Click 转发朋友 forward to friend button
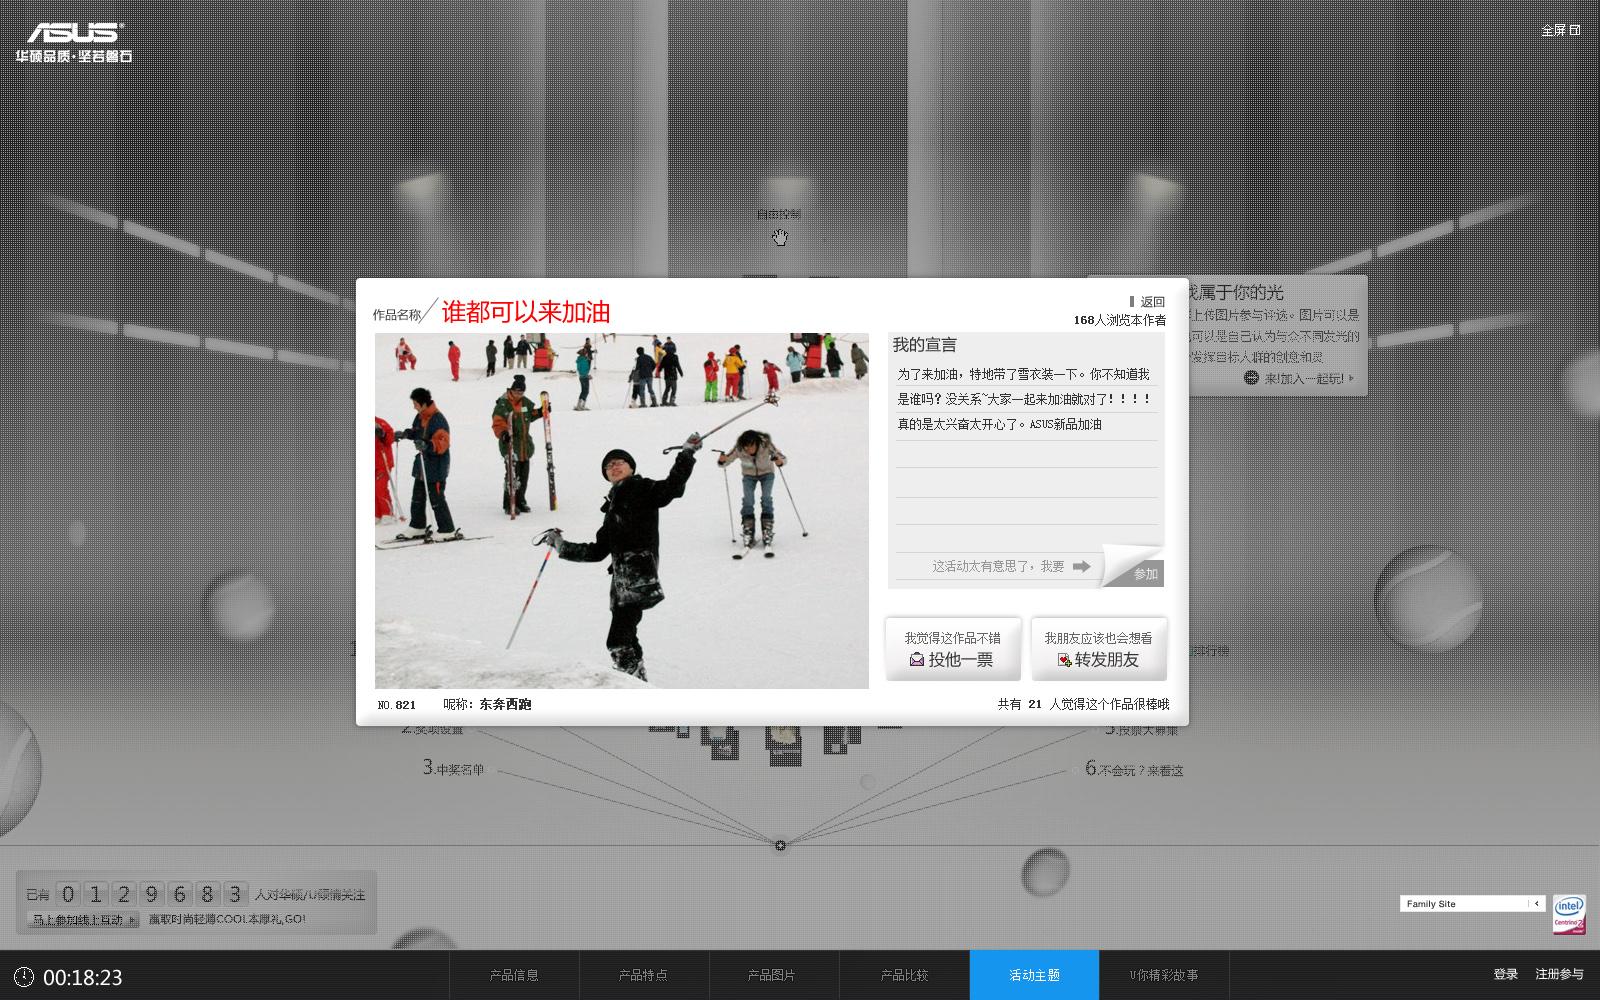 1099,650
